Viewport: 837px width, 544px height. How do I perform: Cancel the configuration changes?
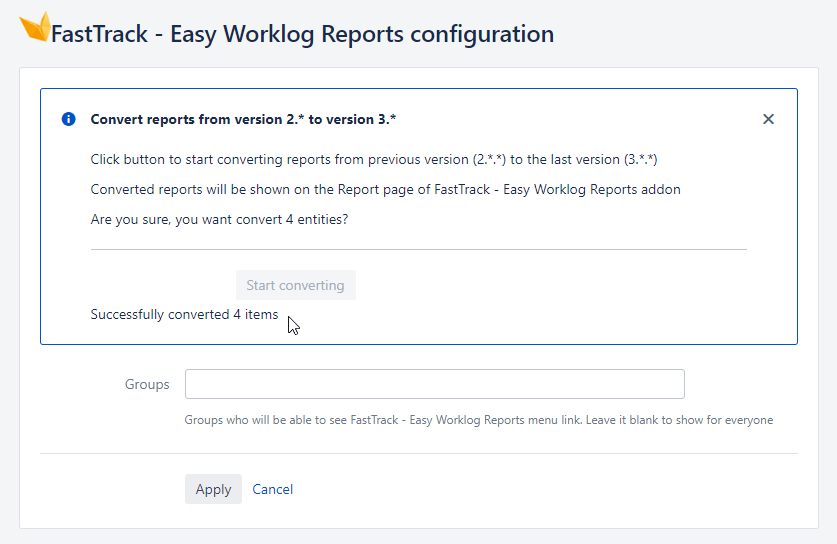[273, 489]
